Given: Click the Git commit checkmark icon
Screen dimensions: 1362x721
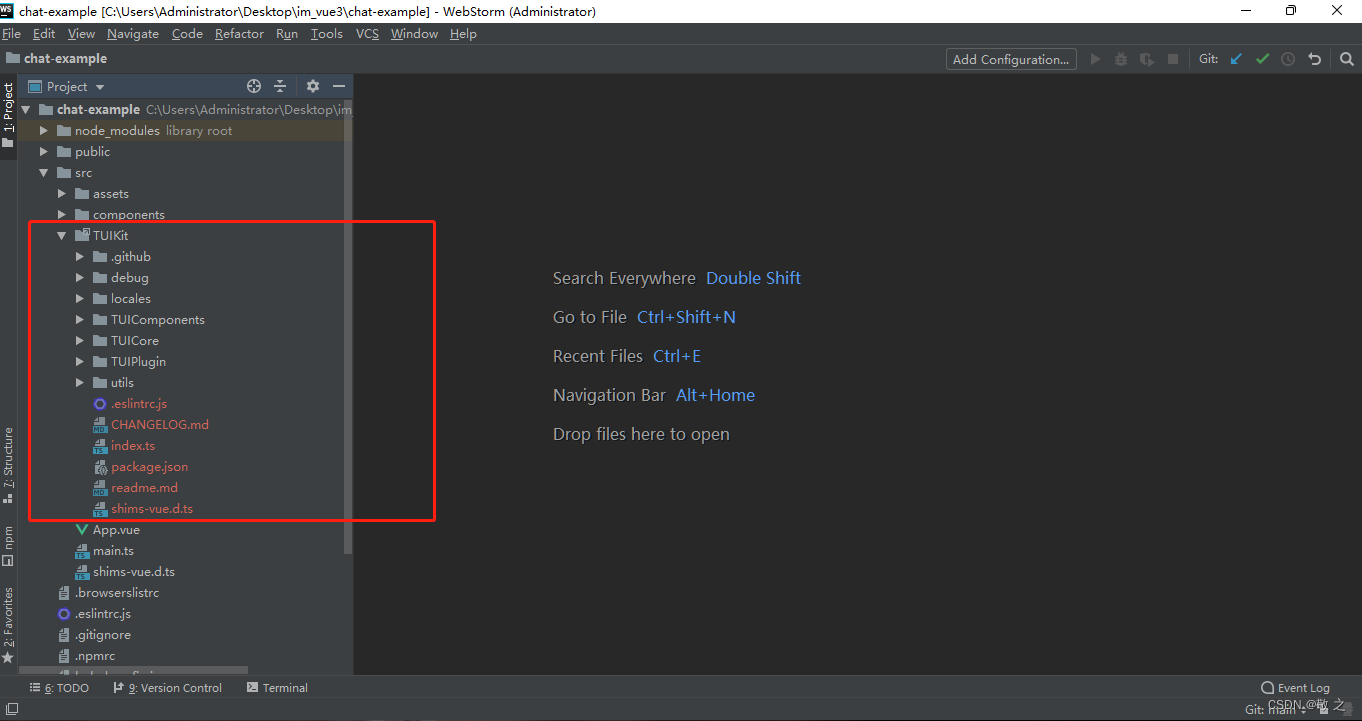Looking at the screenshot, I should pos(1262,59).
